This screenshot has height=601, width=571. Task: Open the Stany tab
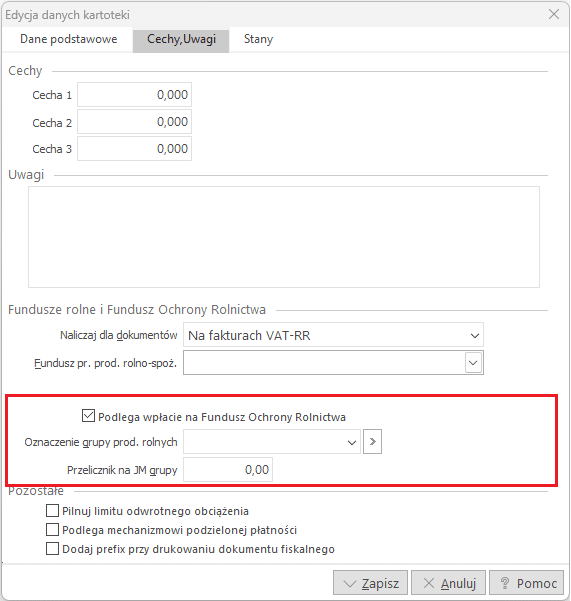point(258,39)
